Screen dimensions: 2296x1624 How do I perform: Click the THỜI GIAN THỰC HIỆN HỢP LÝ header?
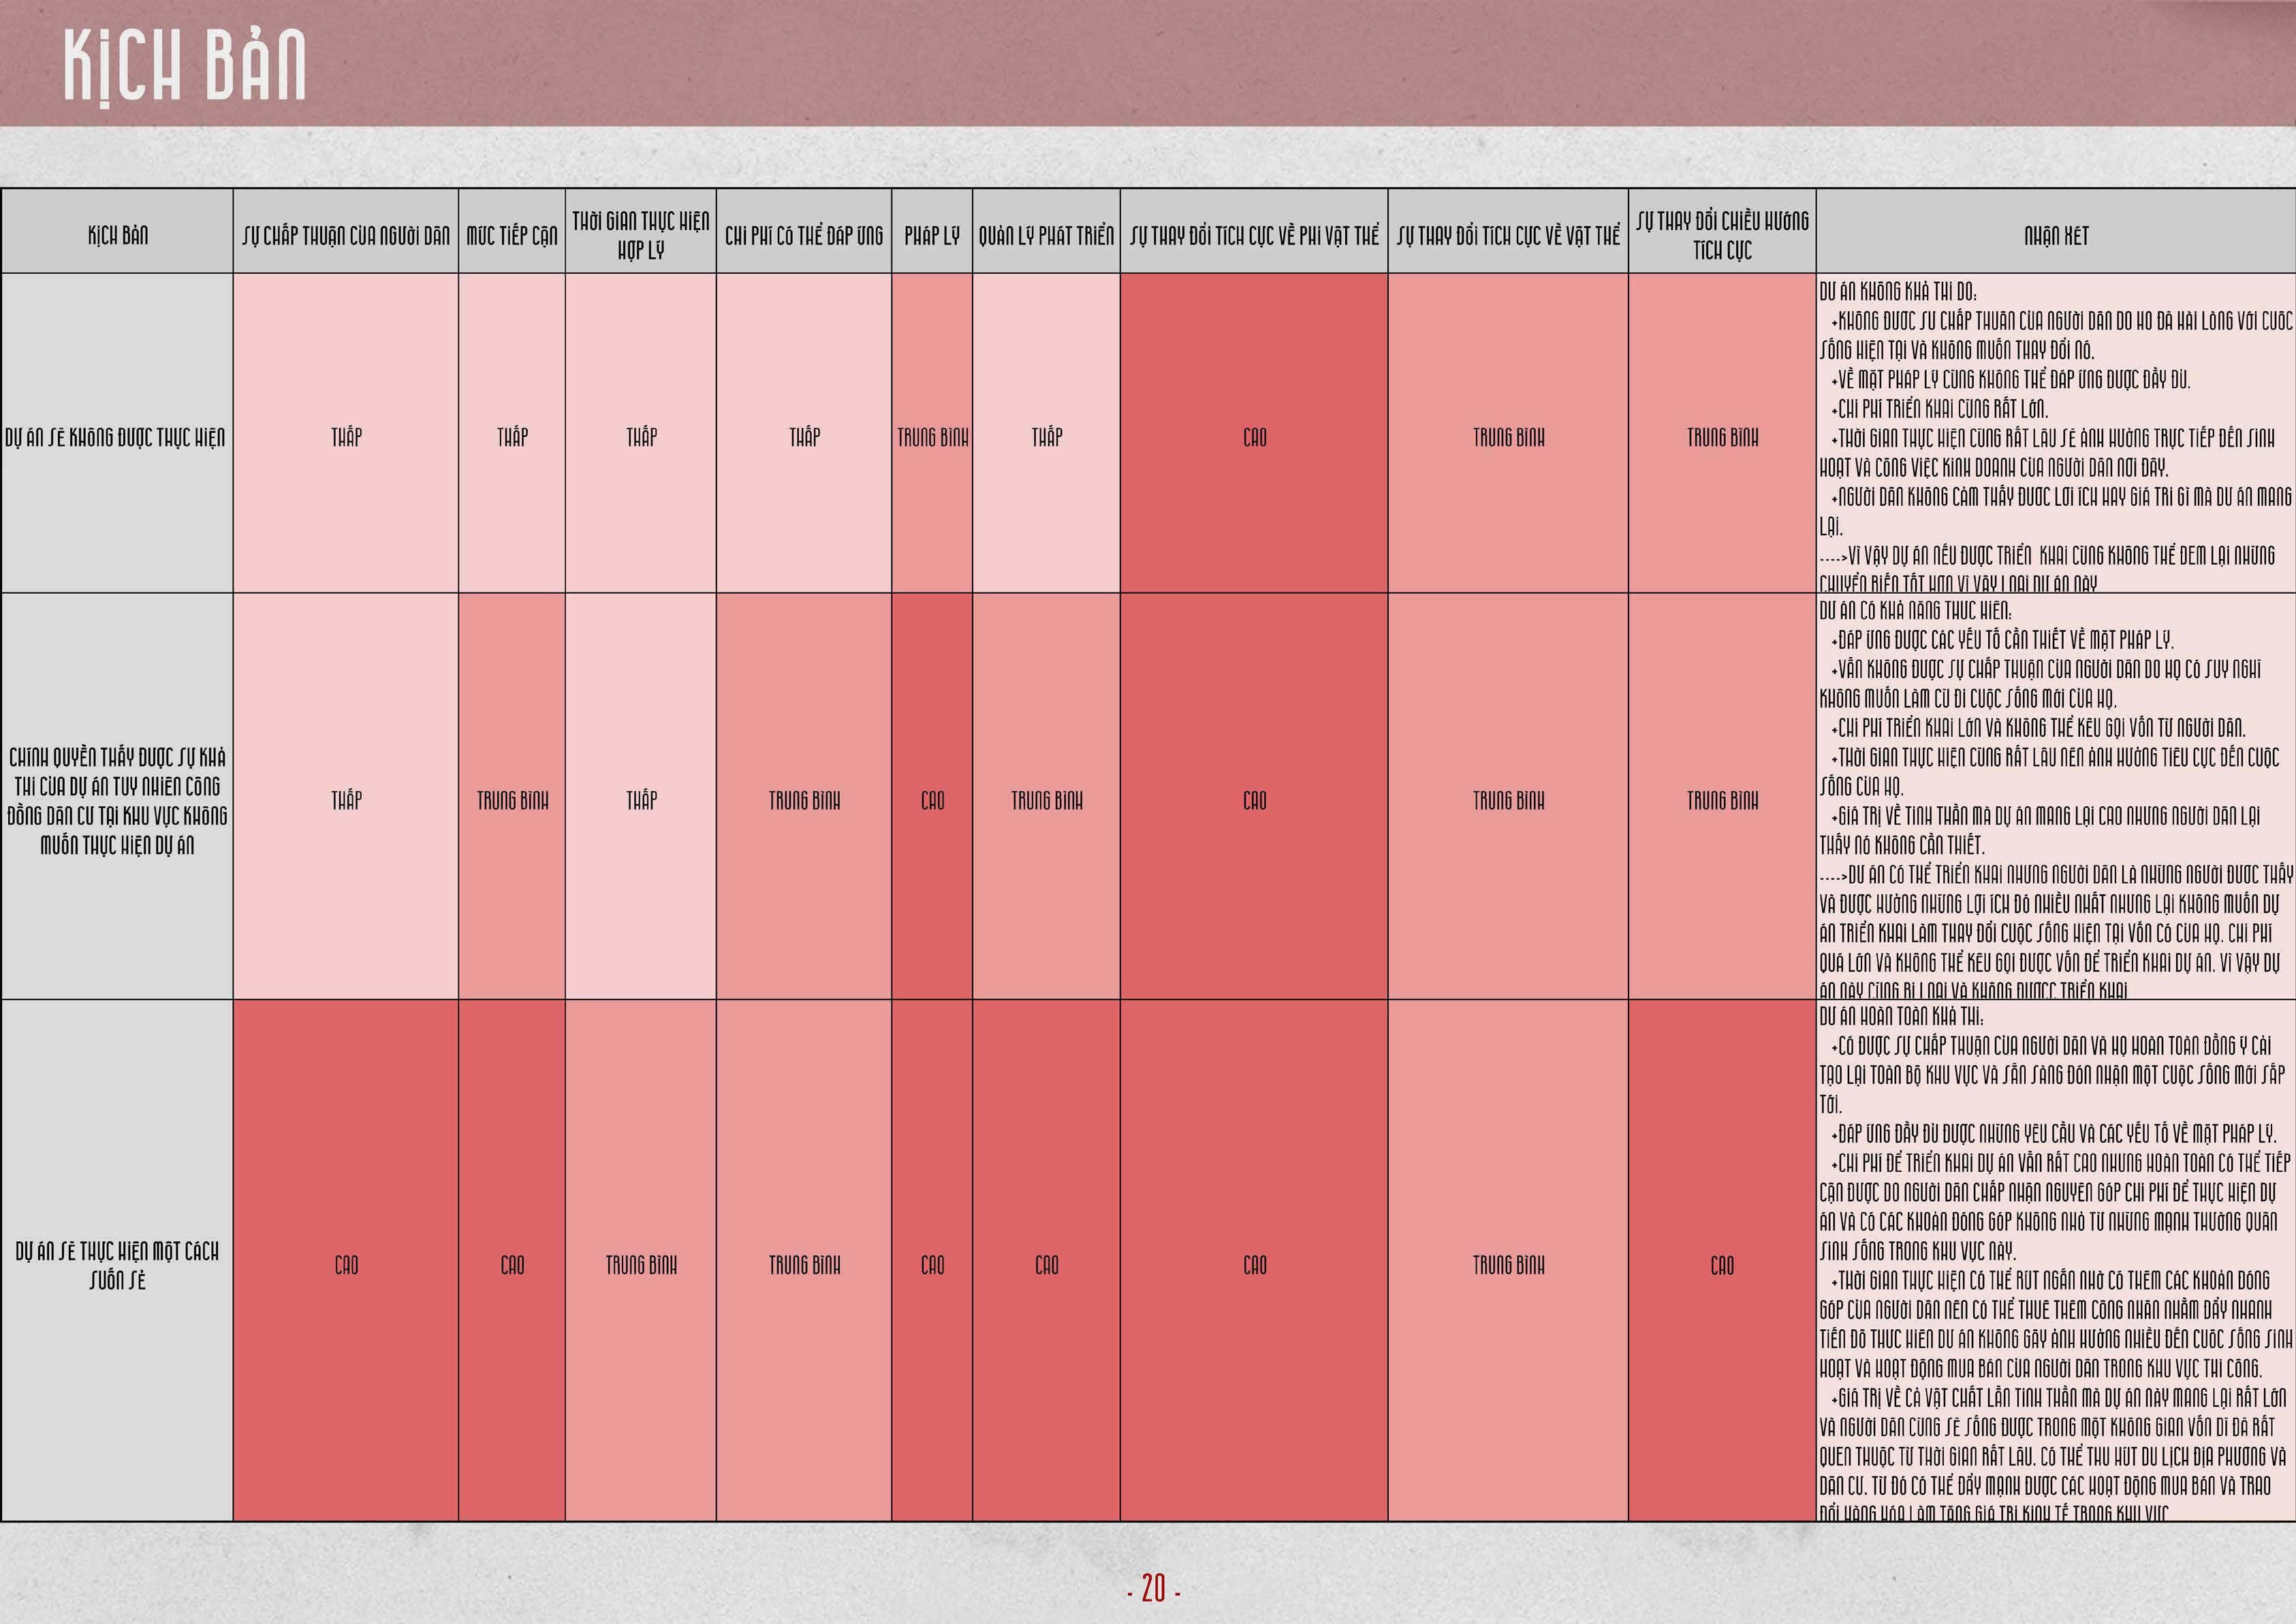pos(641,235)
